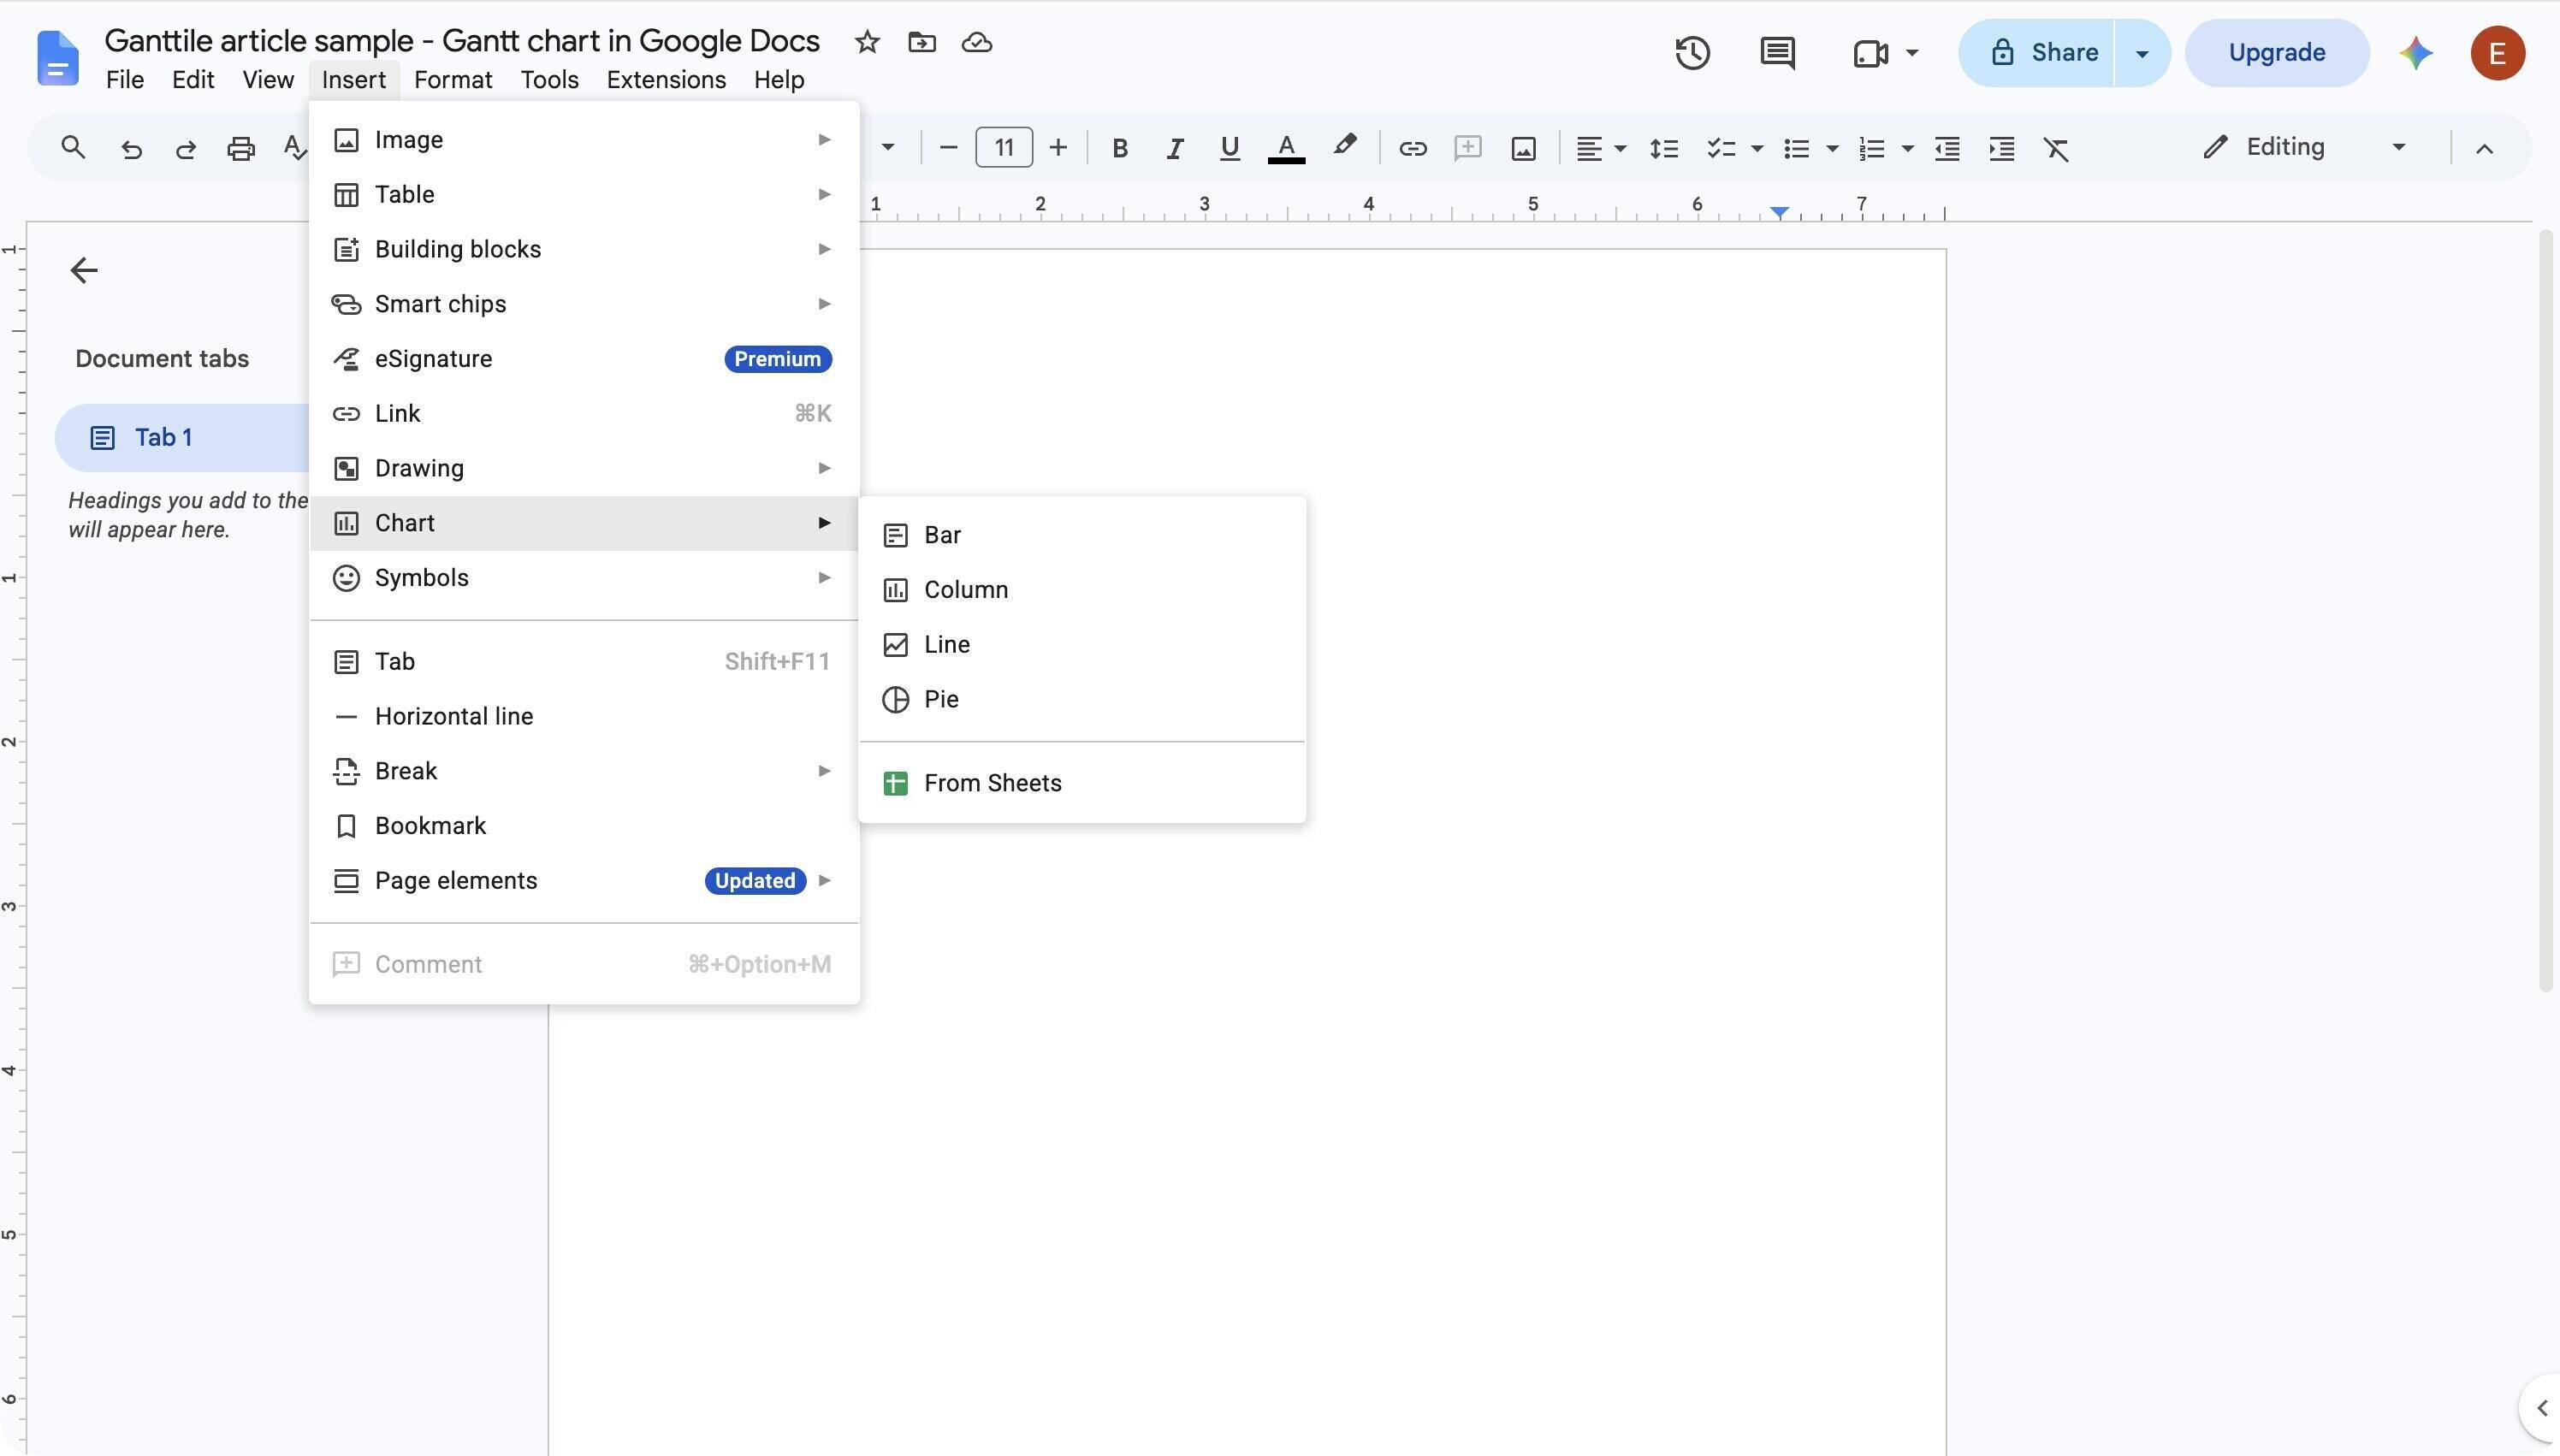
Task: Decrease font size with minus
Action: [948, 148]
